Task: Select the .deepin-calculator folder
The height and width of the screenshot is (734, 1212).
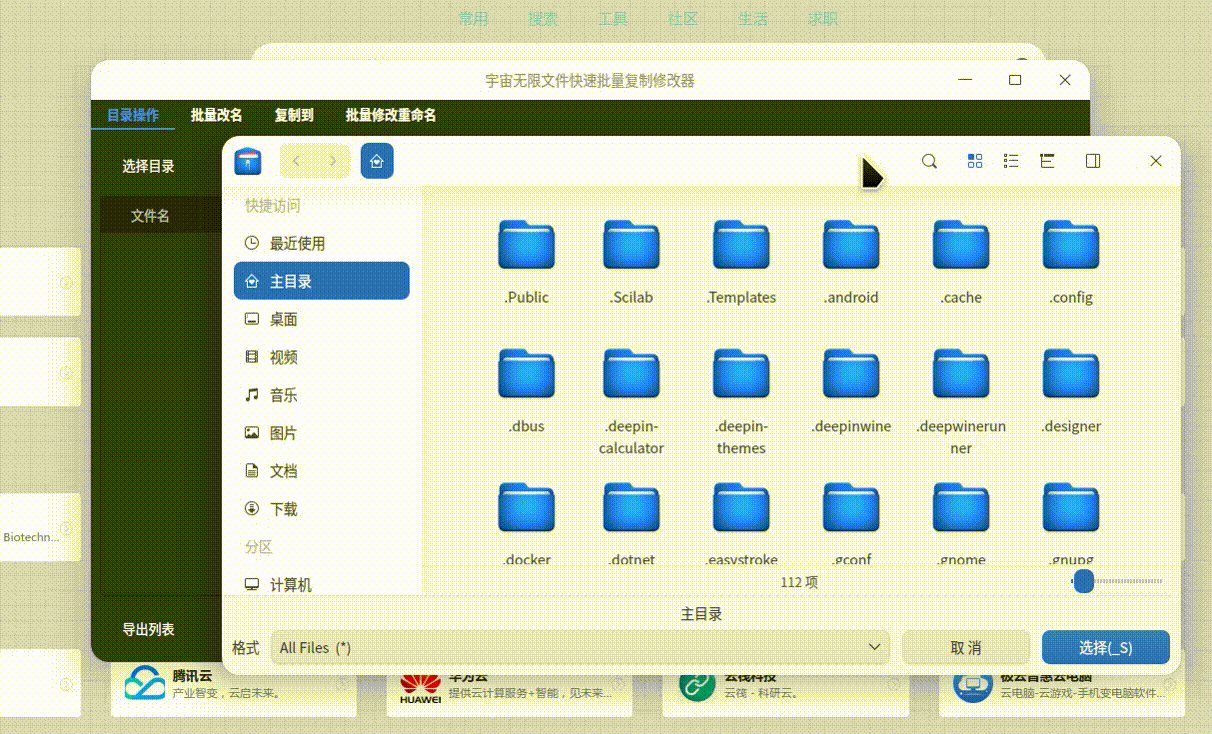Action: pos(631,402)
